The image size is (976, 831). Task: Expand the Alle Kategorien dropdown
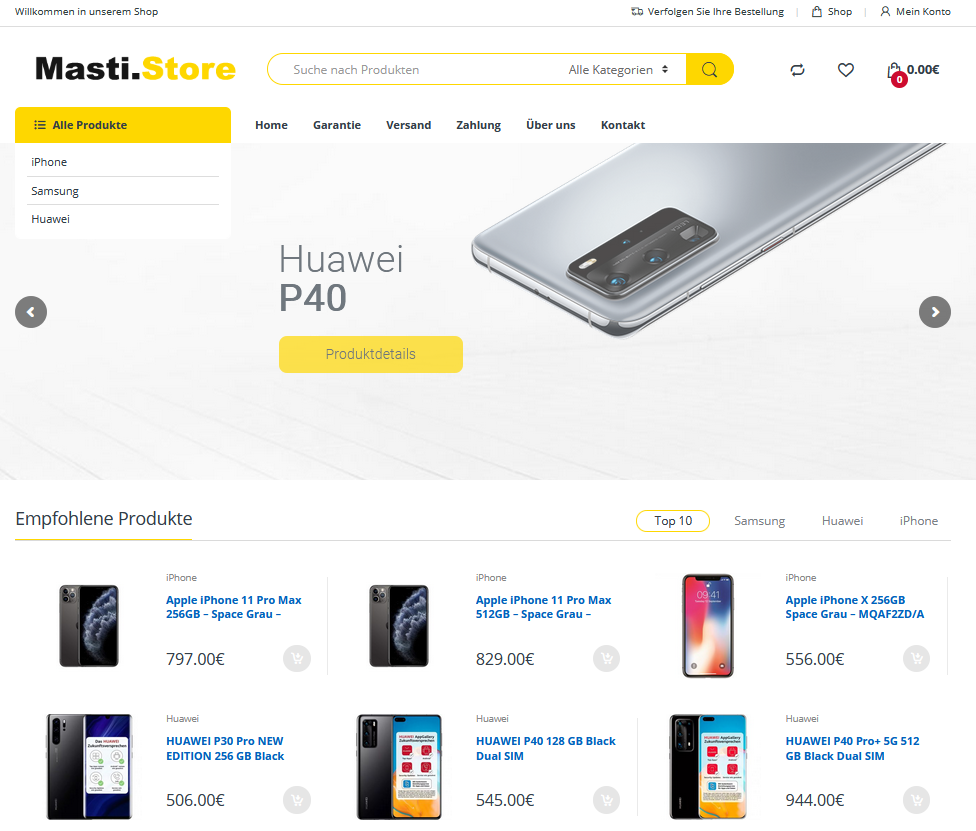tap(617, 70)
